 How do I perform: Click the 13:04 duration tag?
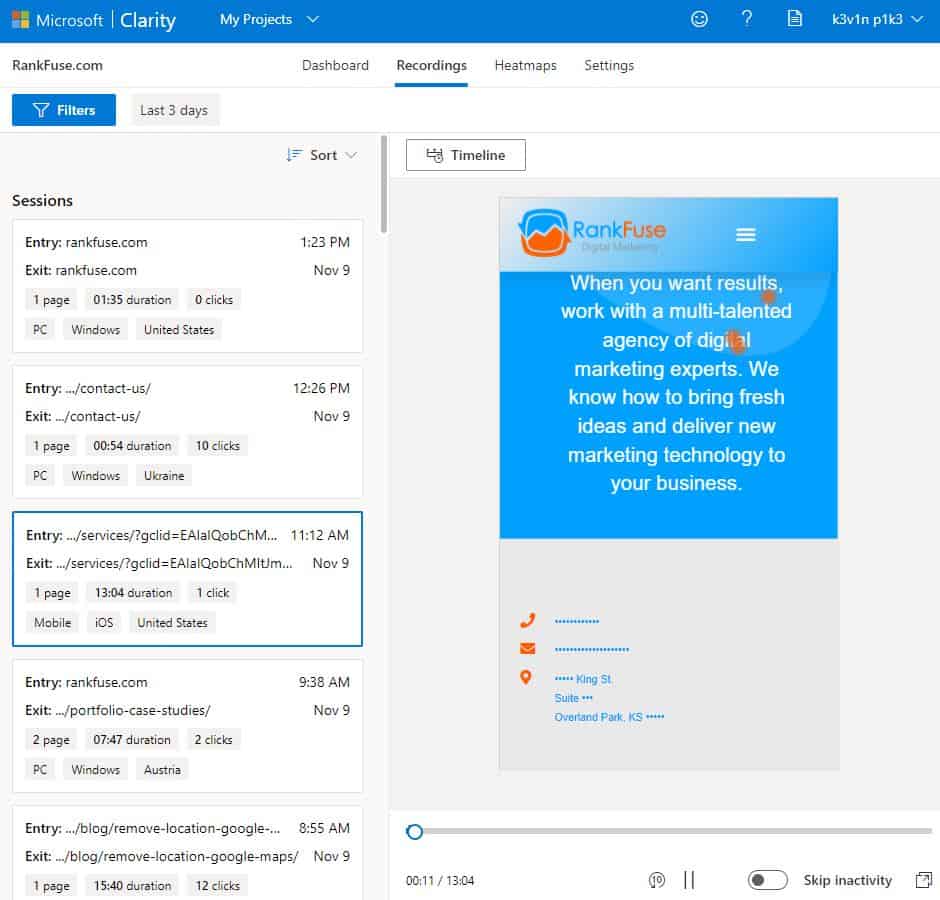(133, 592)
